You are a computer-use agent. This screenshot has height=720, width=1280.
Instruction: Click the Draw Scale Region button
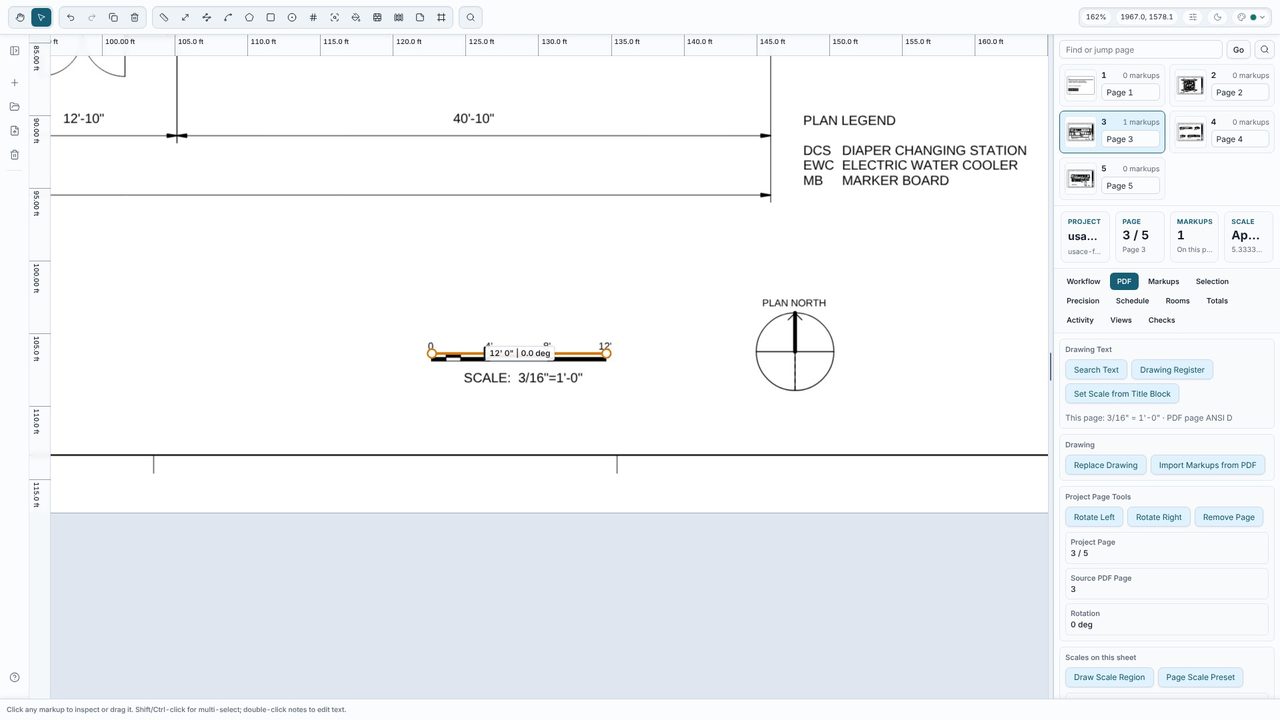[x=1109, y=677]
